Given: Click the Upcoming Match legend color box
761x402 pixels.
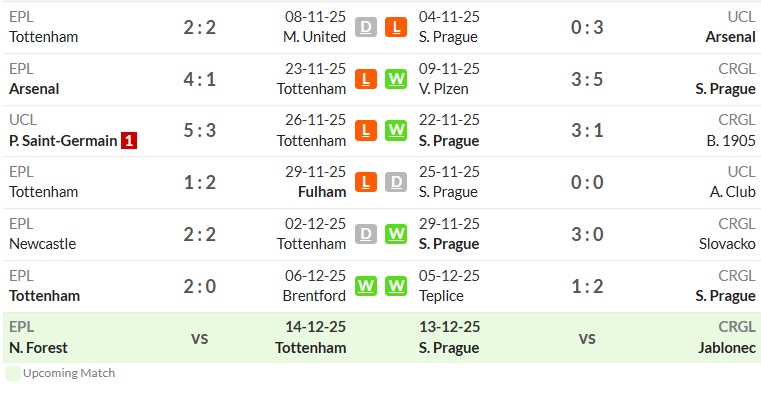Looking at the screenshot, I should click(x=13, y=373).
